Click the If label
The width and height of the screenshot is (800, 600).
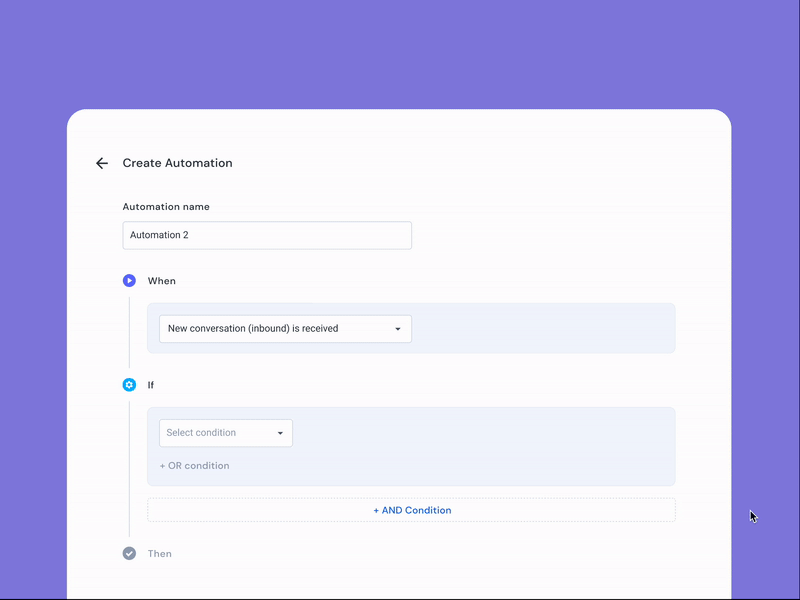click(151, 385)
